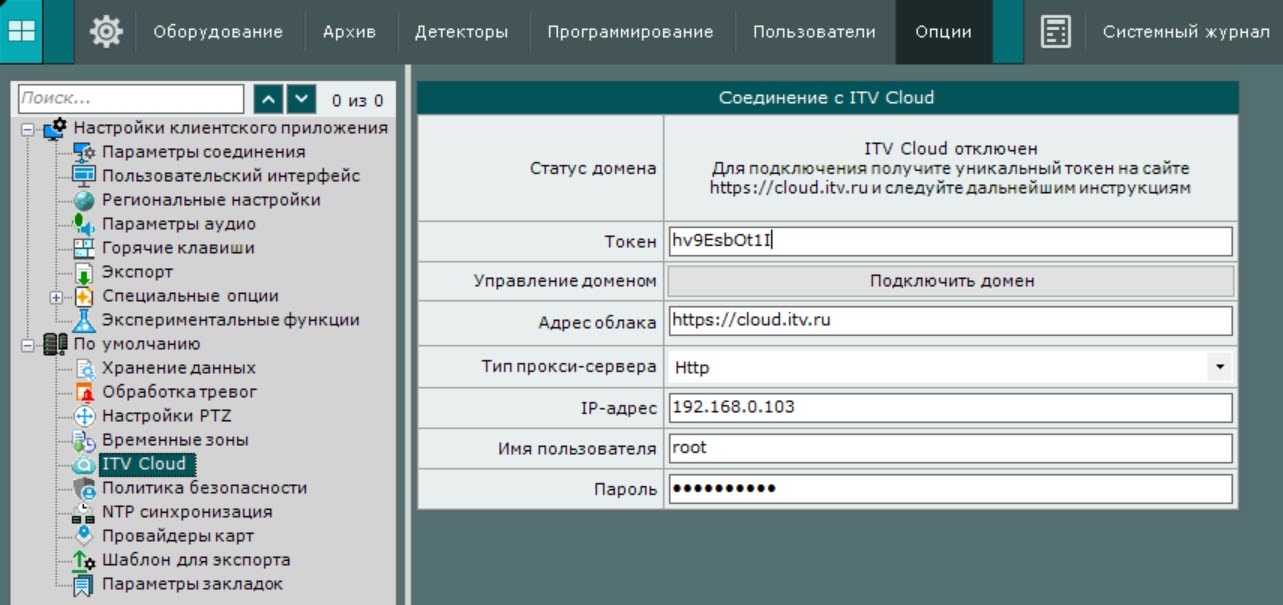This screenshot has width=1283, height=605.
Task: Click the Поиск search box
Action: [x=130, y=99]
